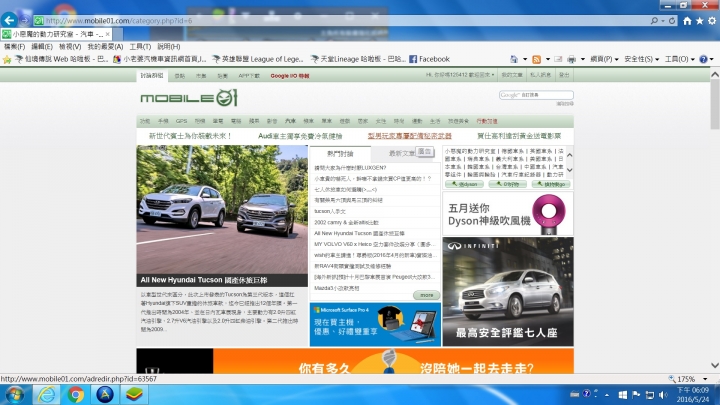
Task: Open the Facebook favorites link
Action: pyautogui.click(x=429, y=59)
